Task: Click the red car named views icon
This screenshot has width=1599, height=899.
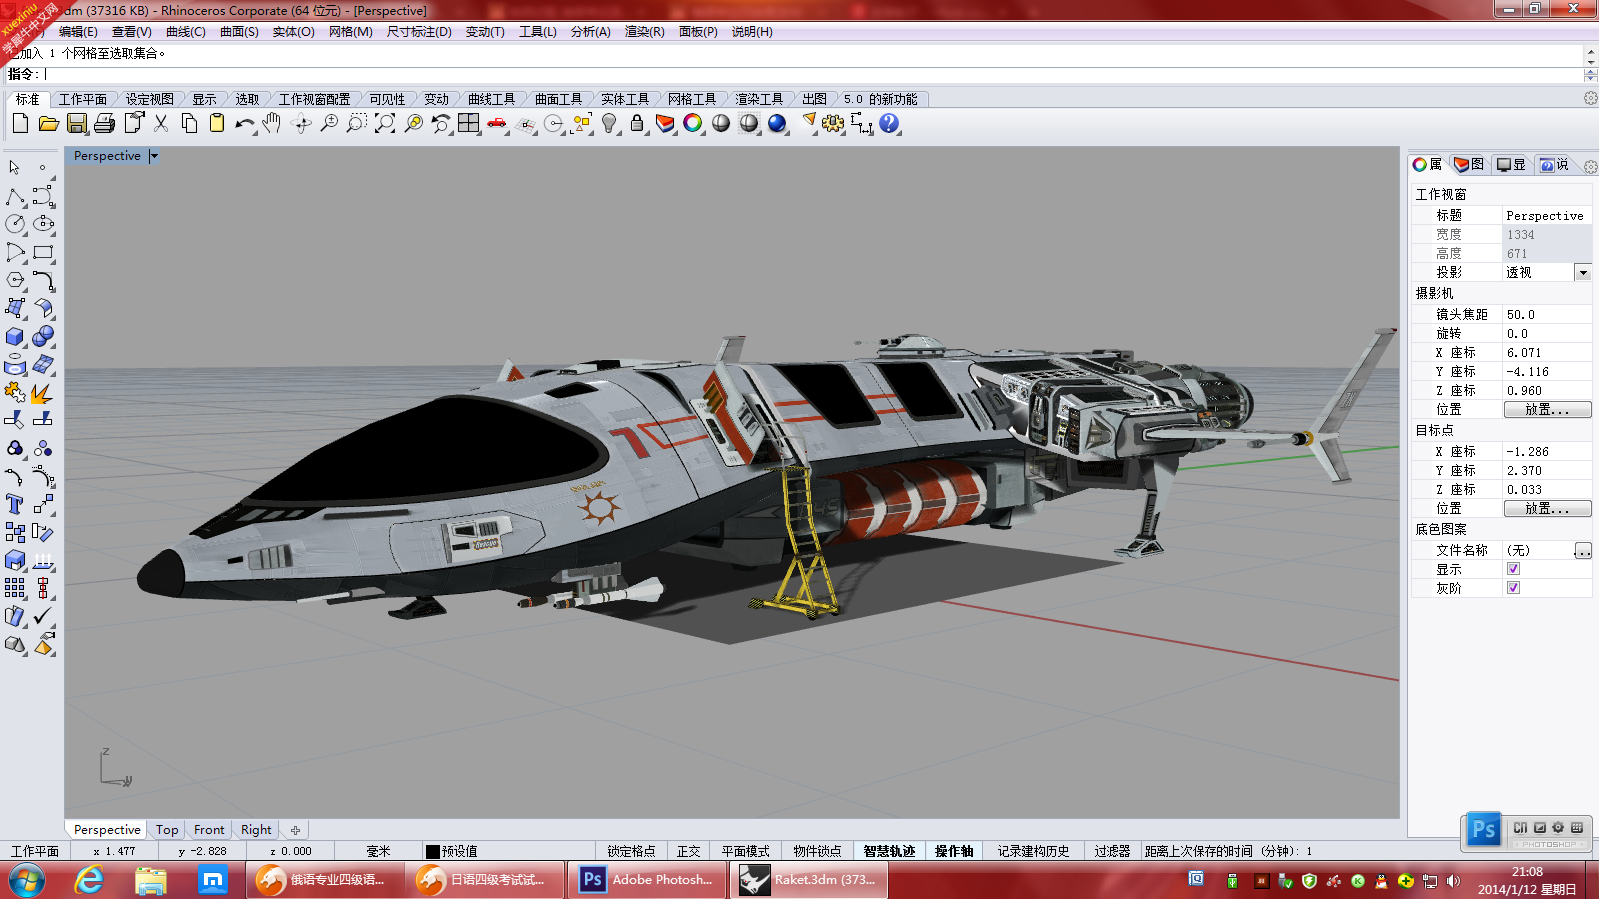Action: coord(497,123)
